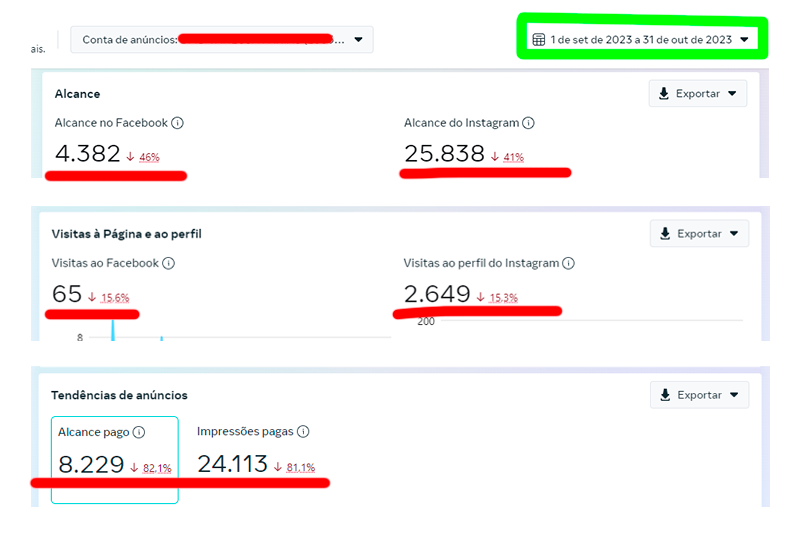The image size is (800, 540).
Task: Click the 41% change link for Instagram reach
Action: 513,157
